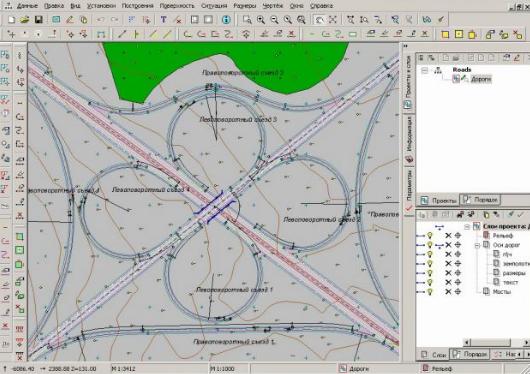This screenshot has height=374, width=530.
Task: Click the open folder icon in toolbar
Action: 25,20
